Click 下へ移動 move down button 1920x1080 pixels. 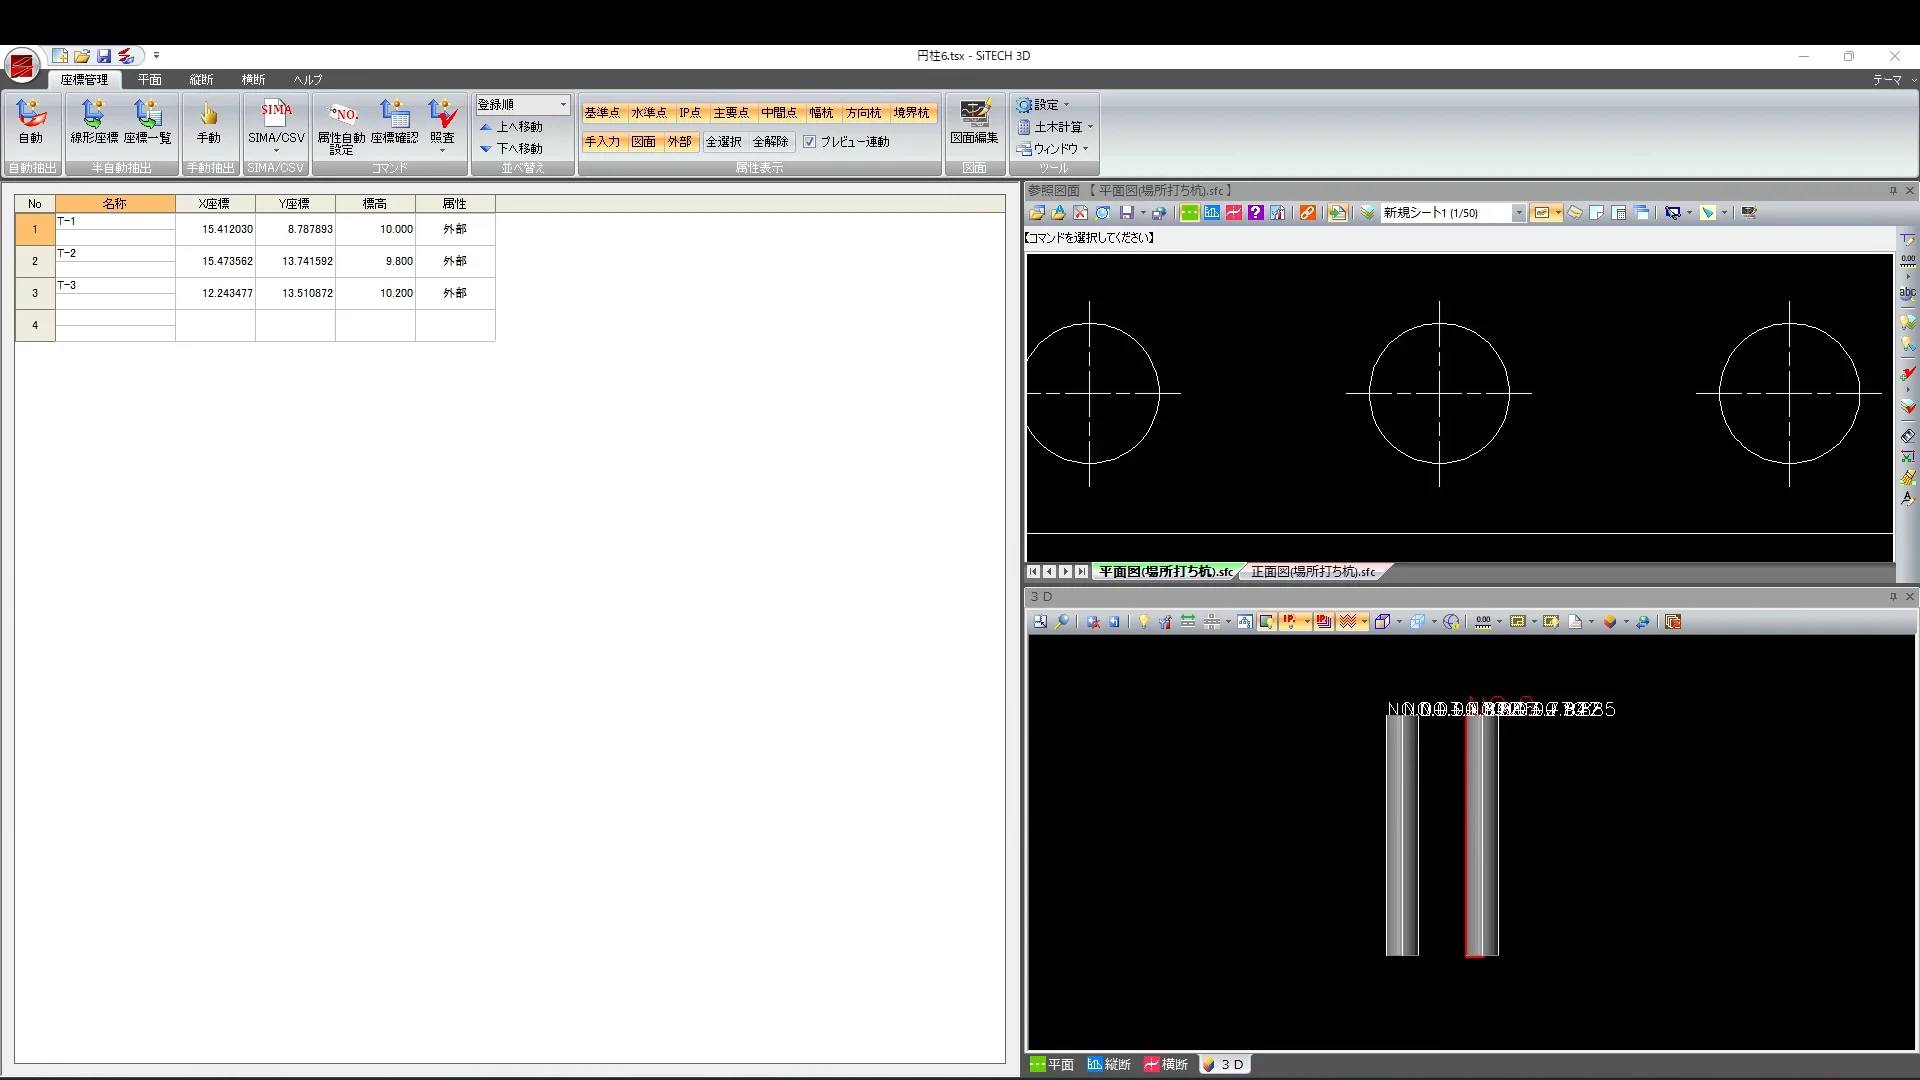click(x=511, y=149)
